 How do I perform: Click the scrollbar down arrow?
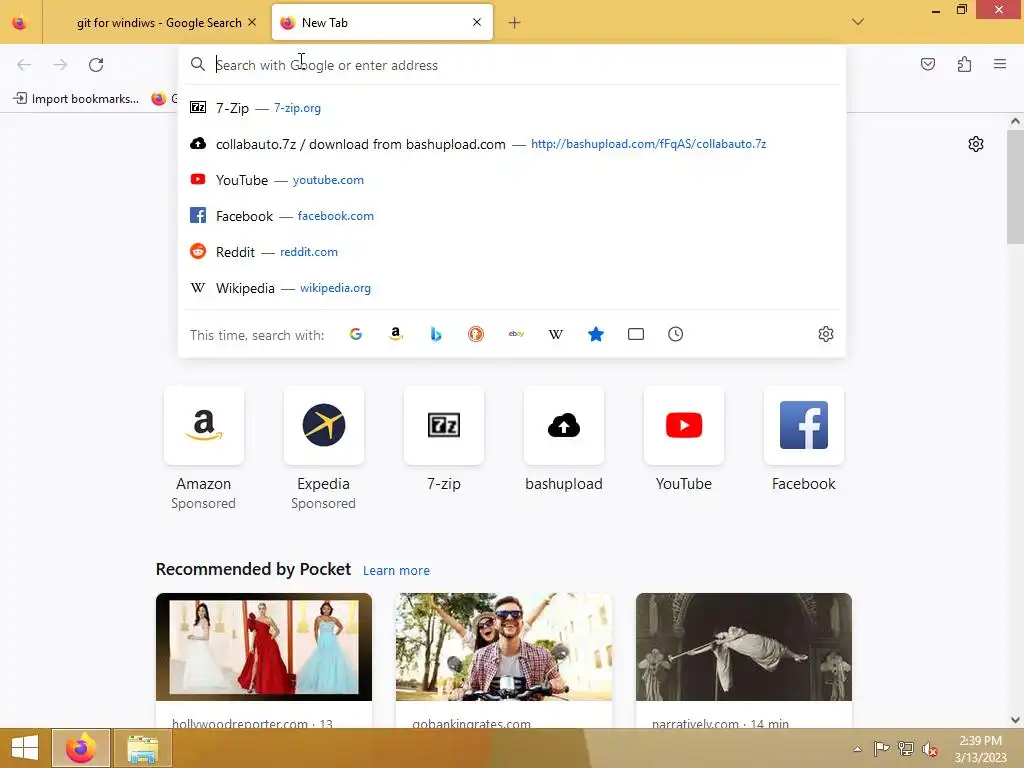(1015, 720)
